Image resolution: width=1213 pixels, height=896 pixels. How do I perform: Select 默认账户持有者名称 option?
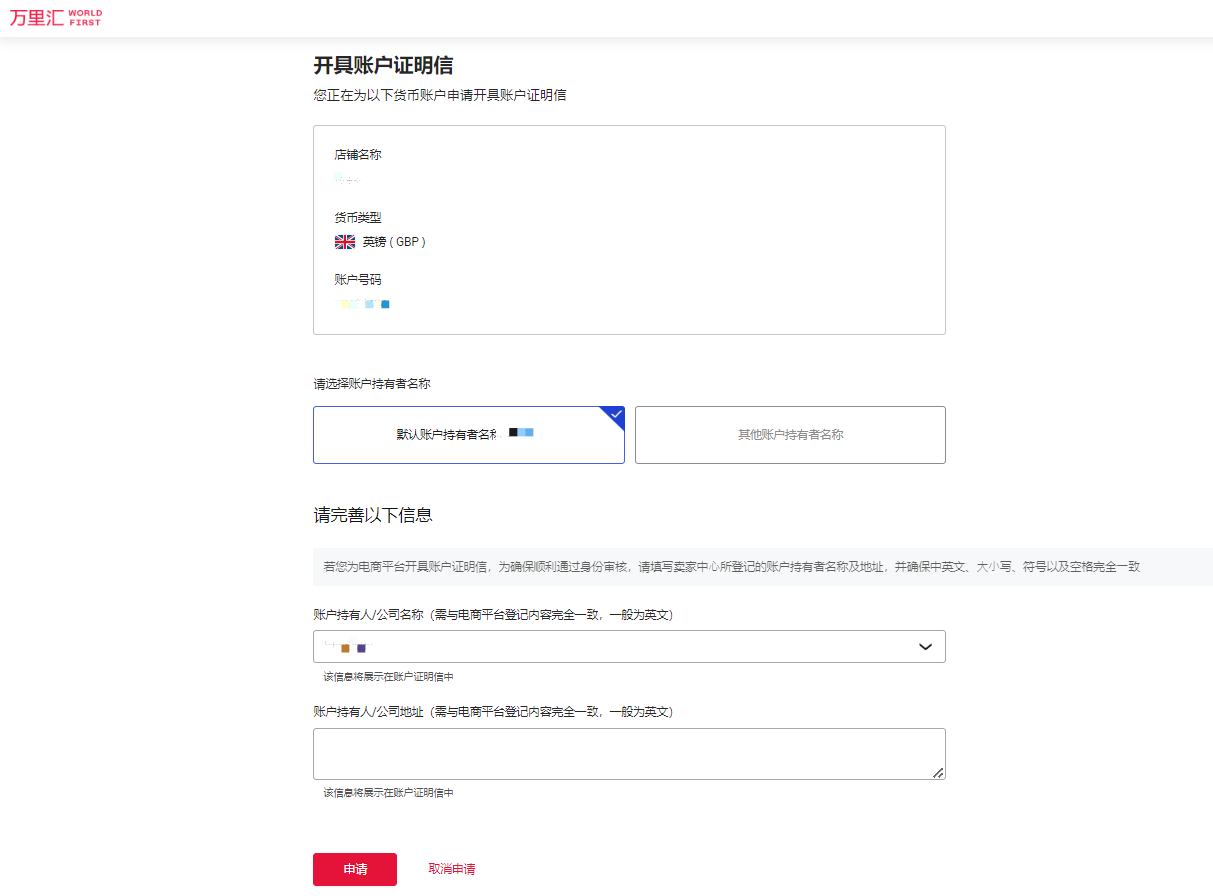(x=468, y=435)
